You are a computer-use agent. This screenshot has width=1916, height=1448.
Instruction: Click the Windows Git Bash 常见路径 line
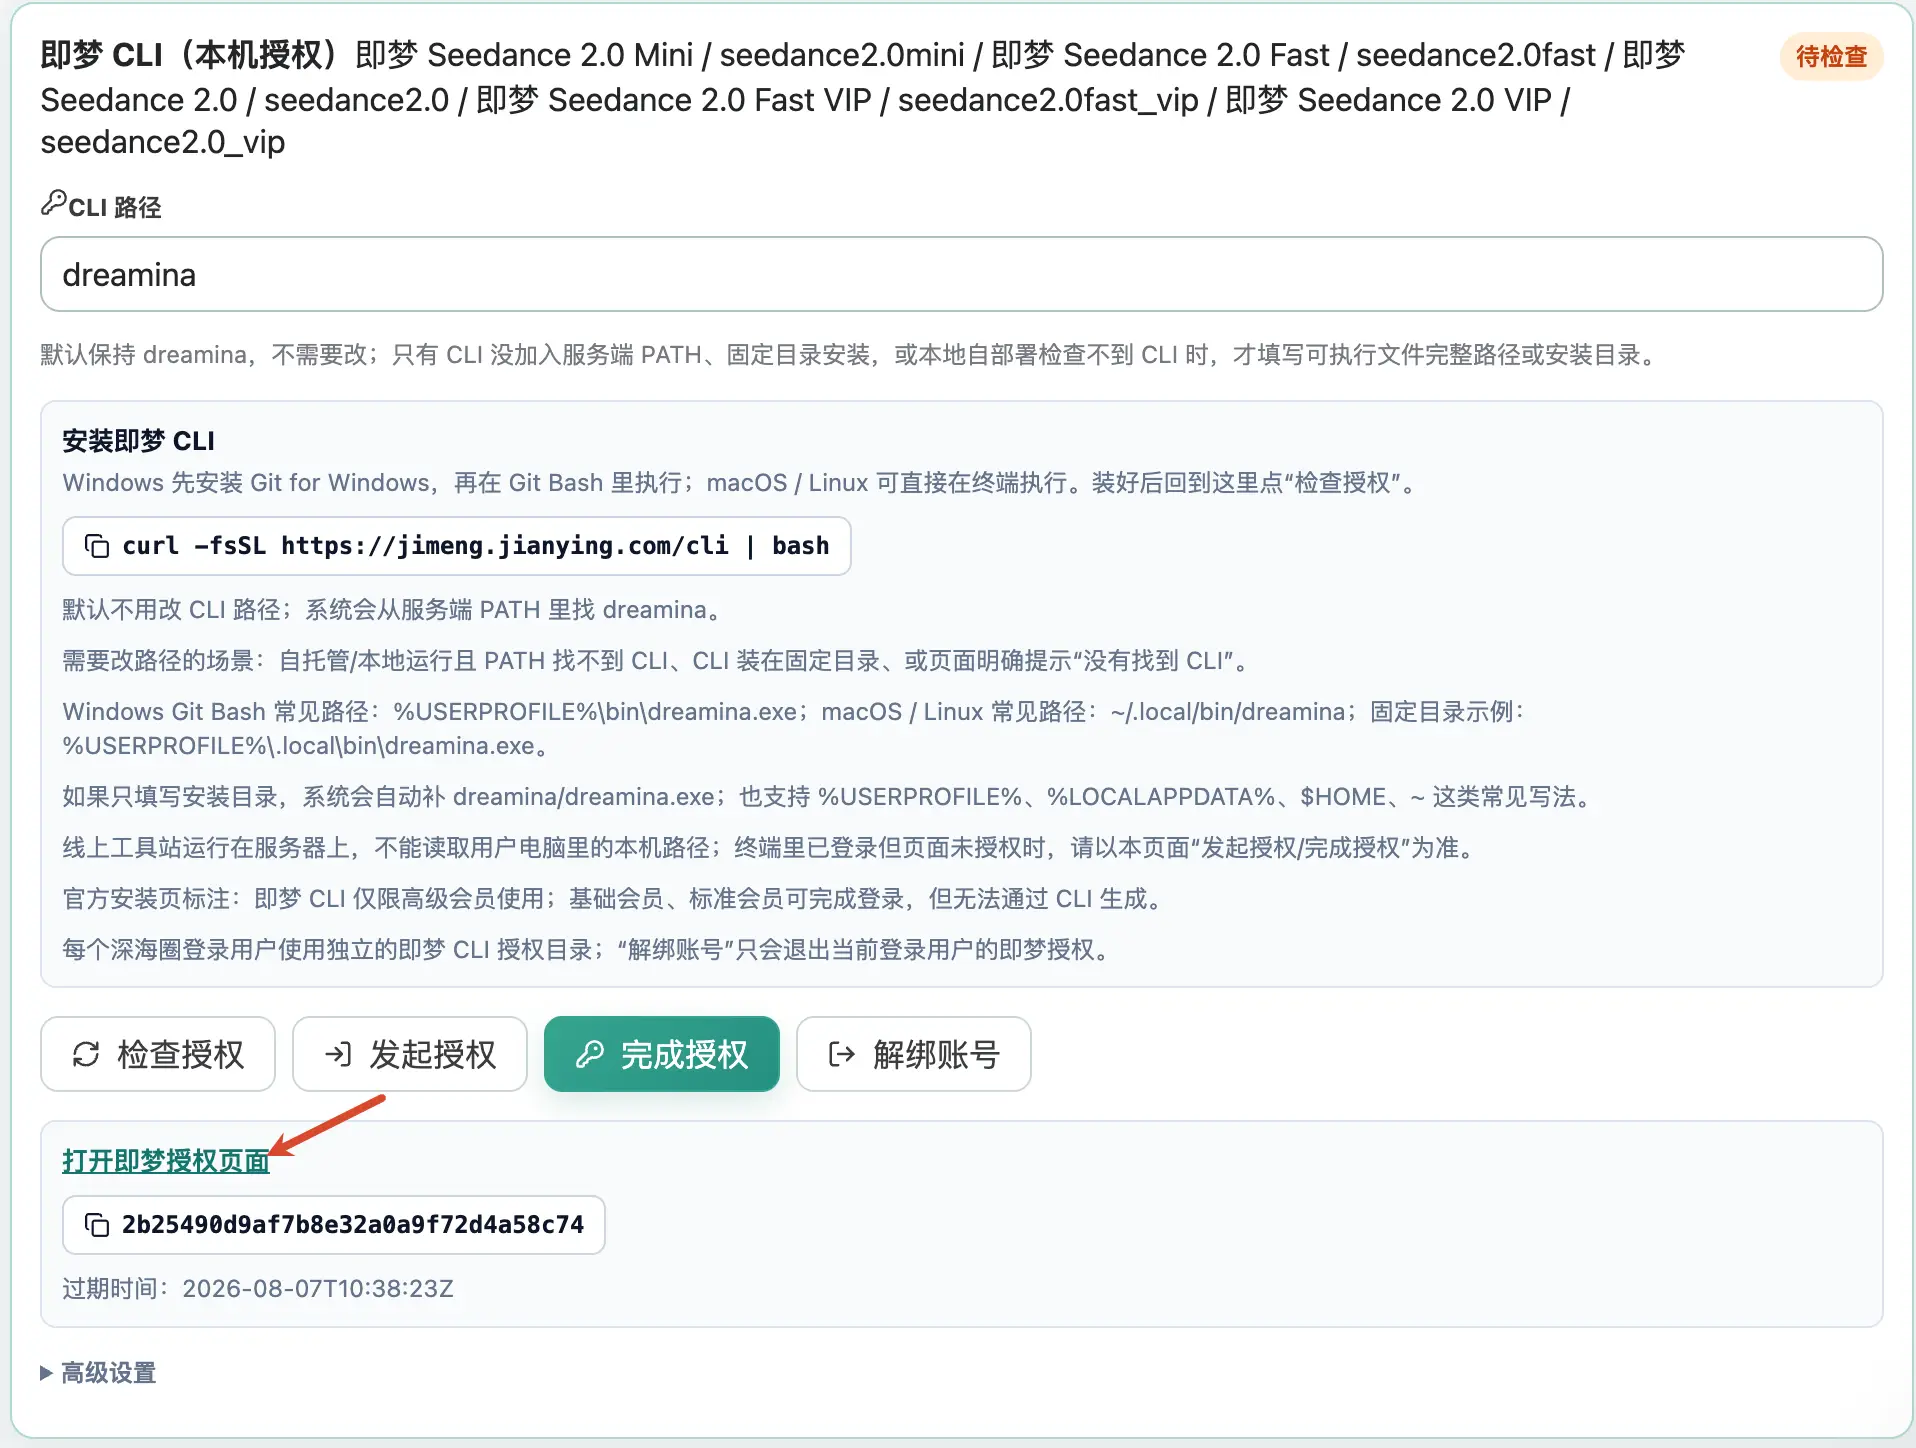794,729
